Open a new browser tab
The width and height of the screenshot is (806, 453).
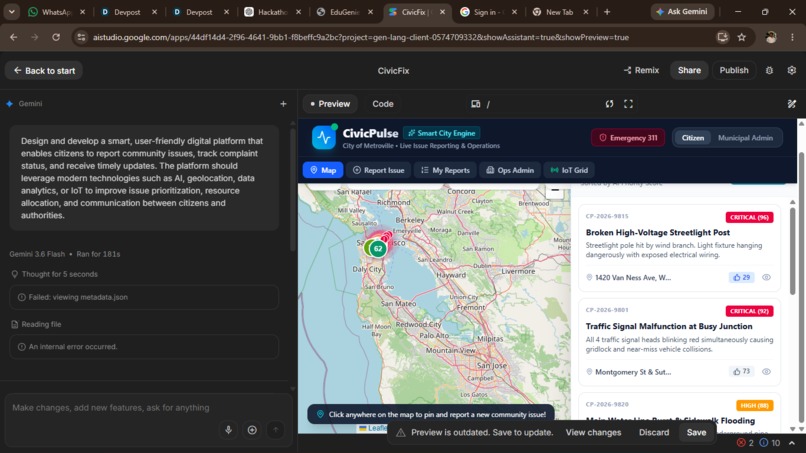(607, 12)
